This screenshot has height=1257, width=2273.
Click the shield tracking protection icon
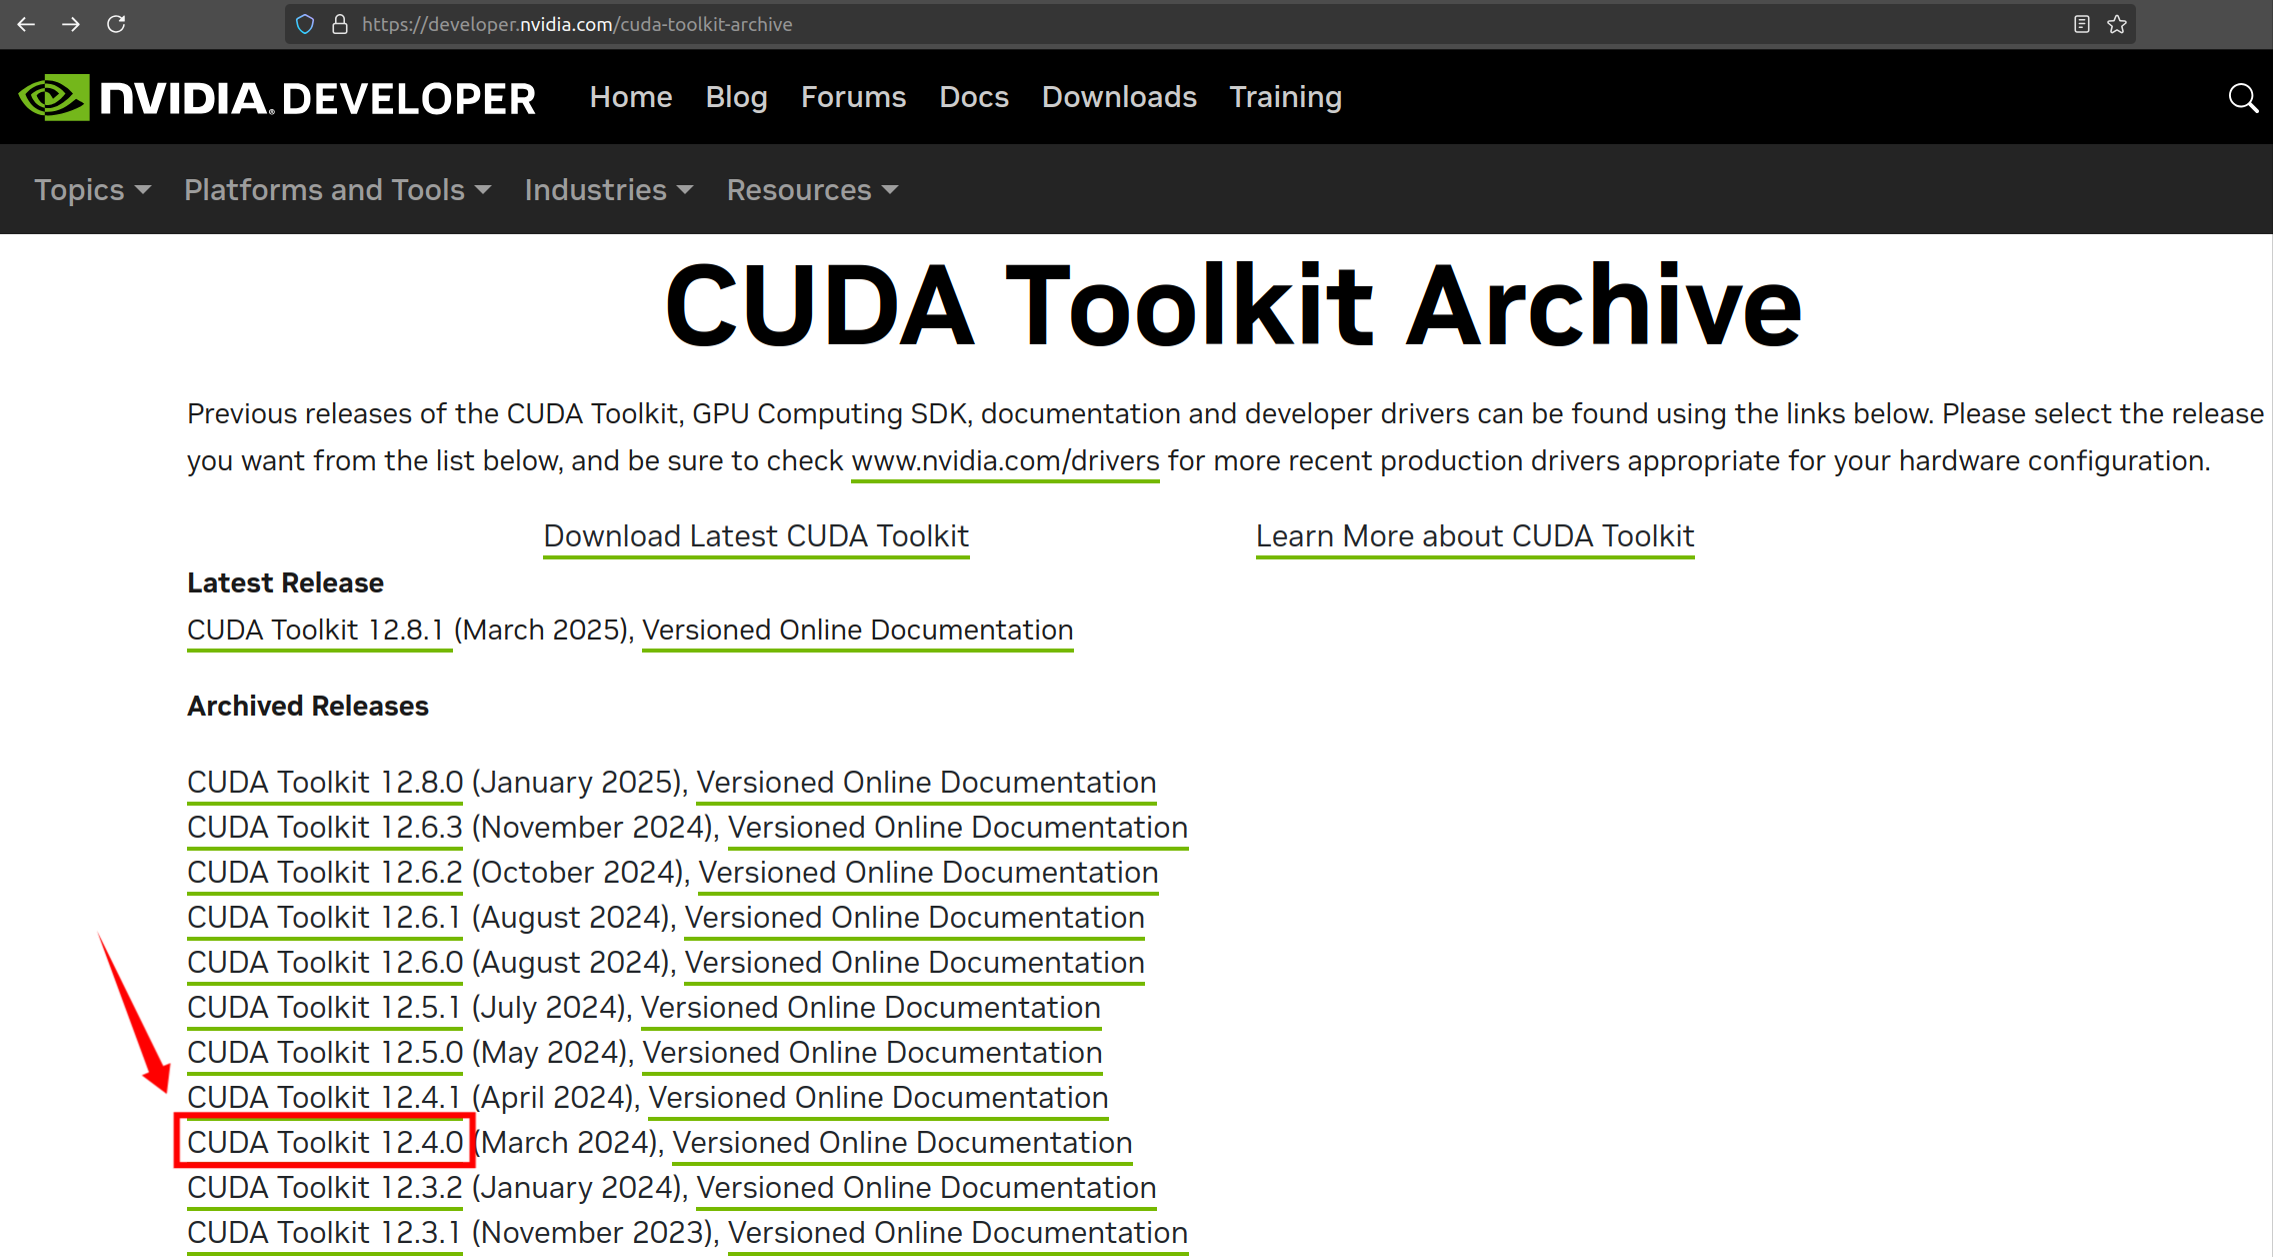coord(305,24)
